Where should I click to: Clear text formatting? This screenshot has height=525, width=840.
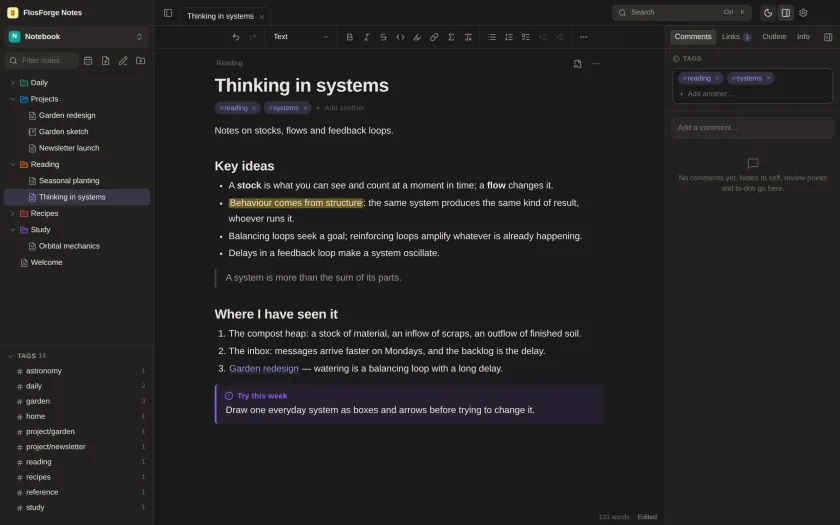pos(468,37)
